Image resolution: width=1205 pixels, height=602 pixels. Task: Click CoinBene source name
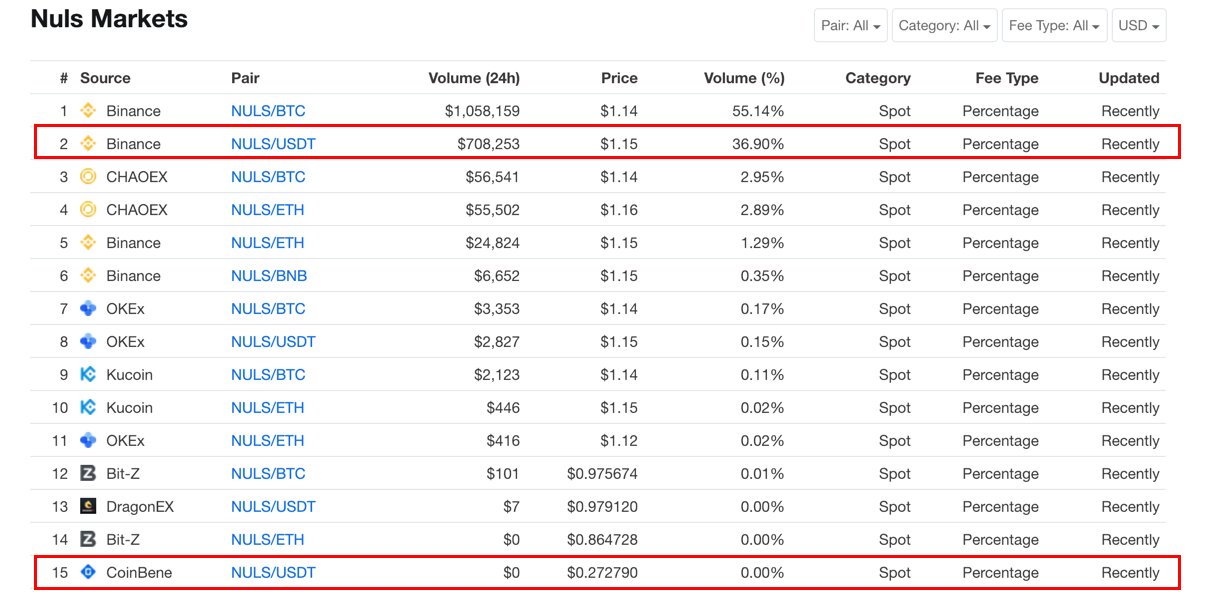click(x=139, y=573)
